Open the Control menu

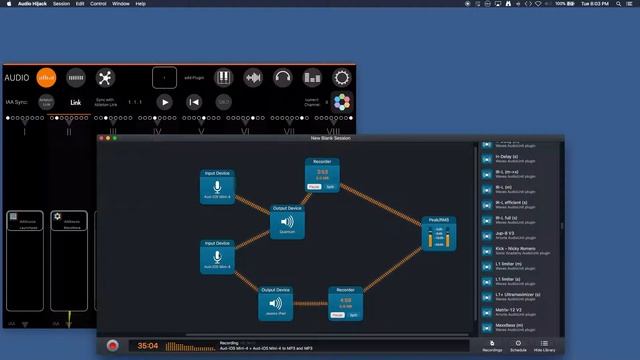coord(98,4)
